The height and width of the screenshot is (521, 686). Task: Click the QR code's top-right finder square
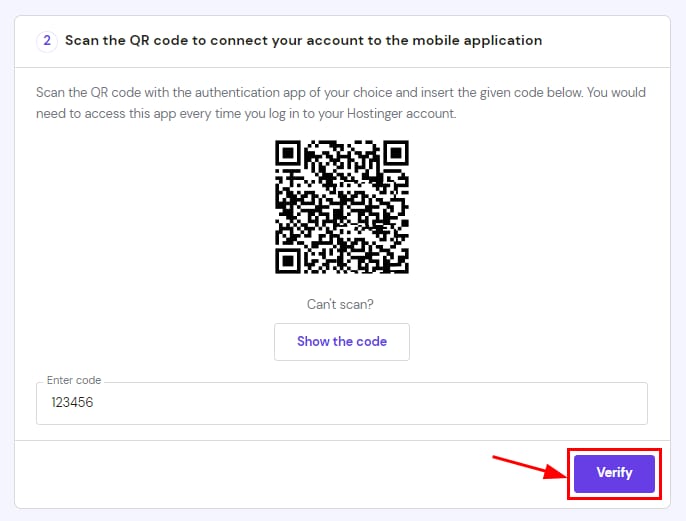[x=395, y=155]
